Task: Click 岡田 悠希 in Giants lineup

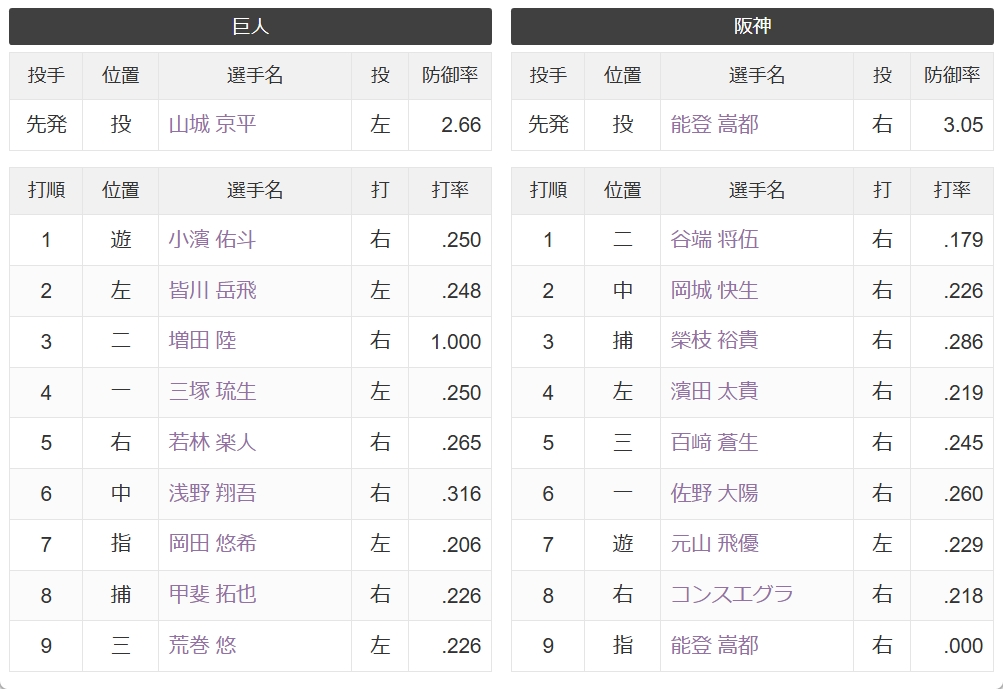Action: tap(212, 544)
